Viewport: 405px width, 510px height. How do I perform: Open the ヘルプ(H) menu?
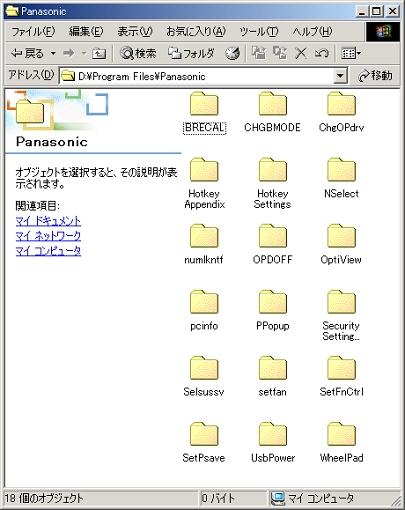(x=312, y=32)
